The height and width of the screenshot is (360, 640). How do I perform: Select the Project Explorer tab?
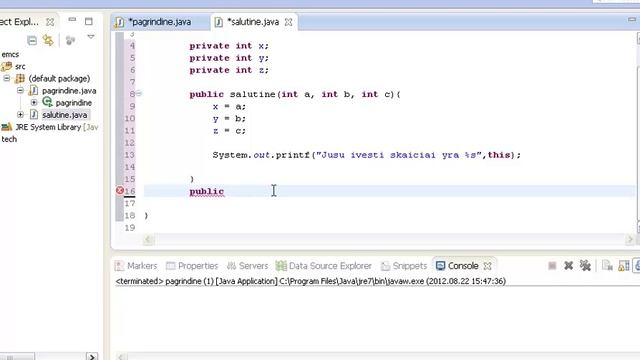[19, 22]
